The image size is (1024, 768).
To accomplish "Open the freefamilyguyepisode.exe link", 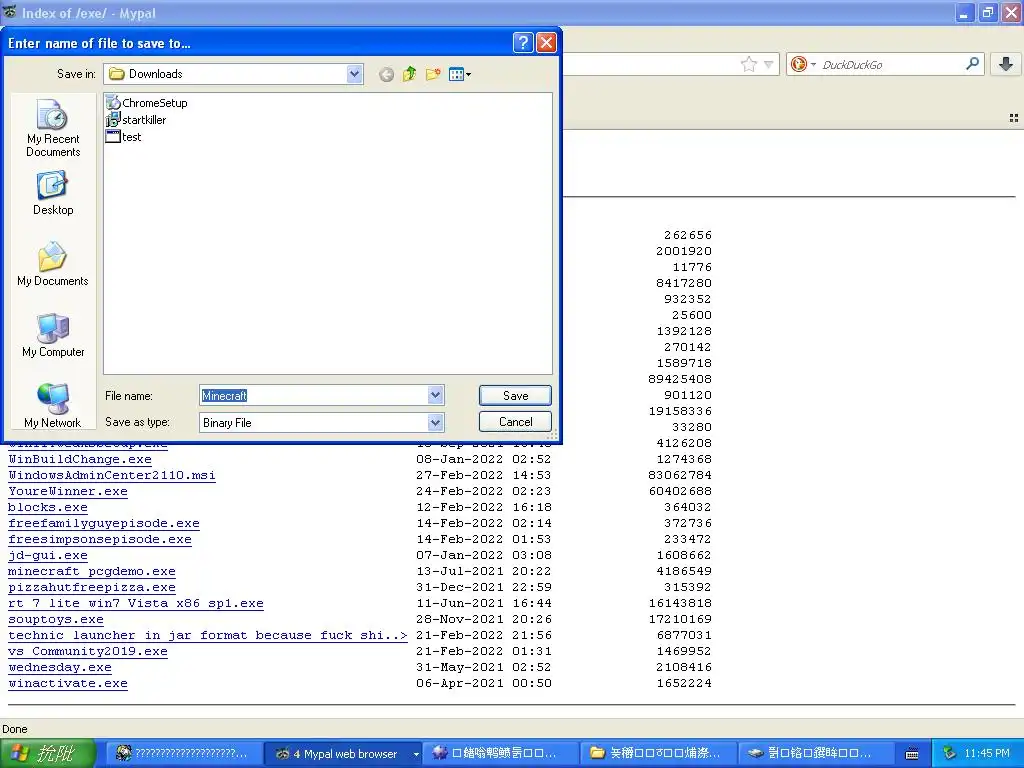I will tap(104, 523).
